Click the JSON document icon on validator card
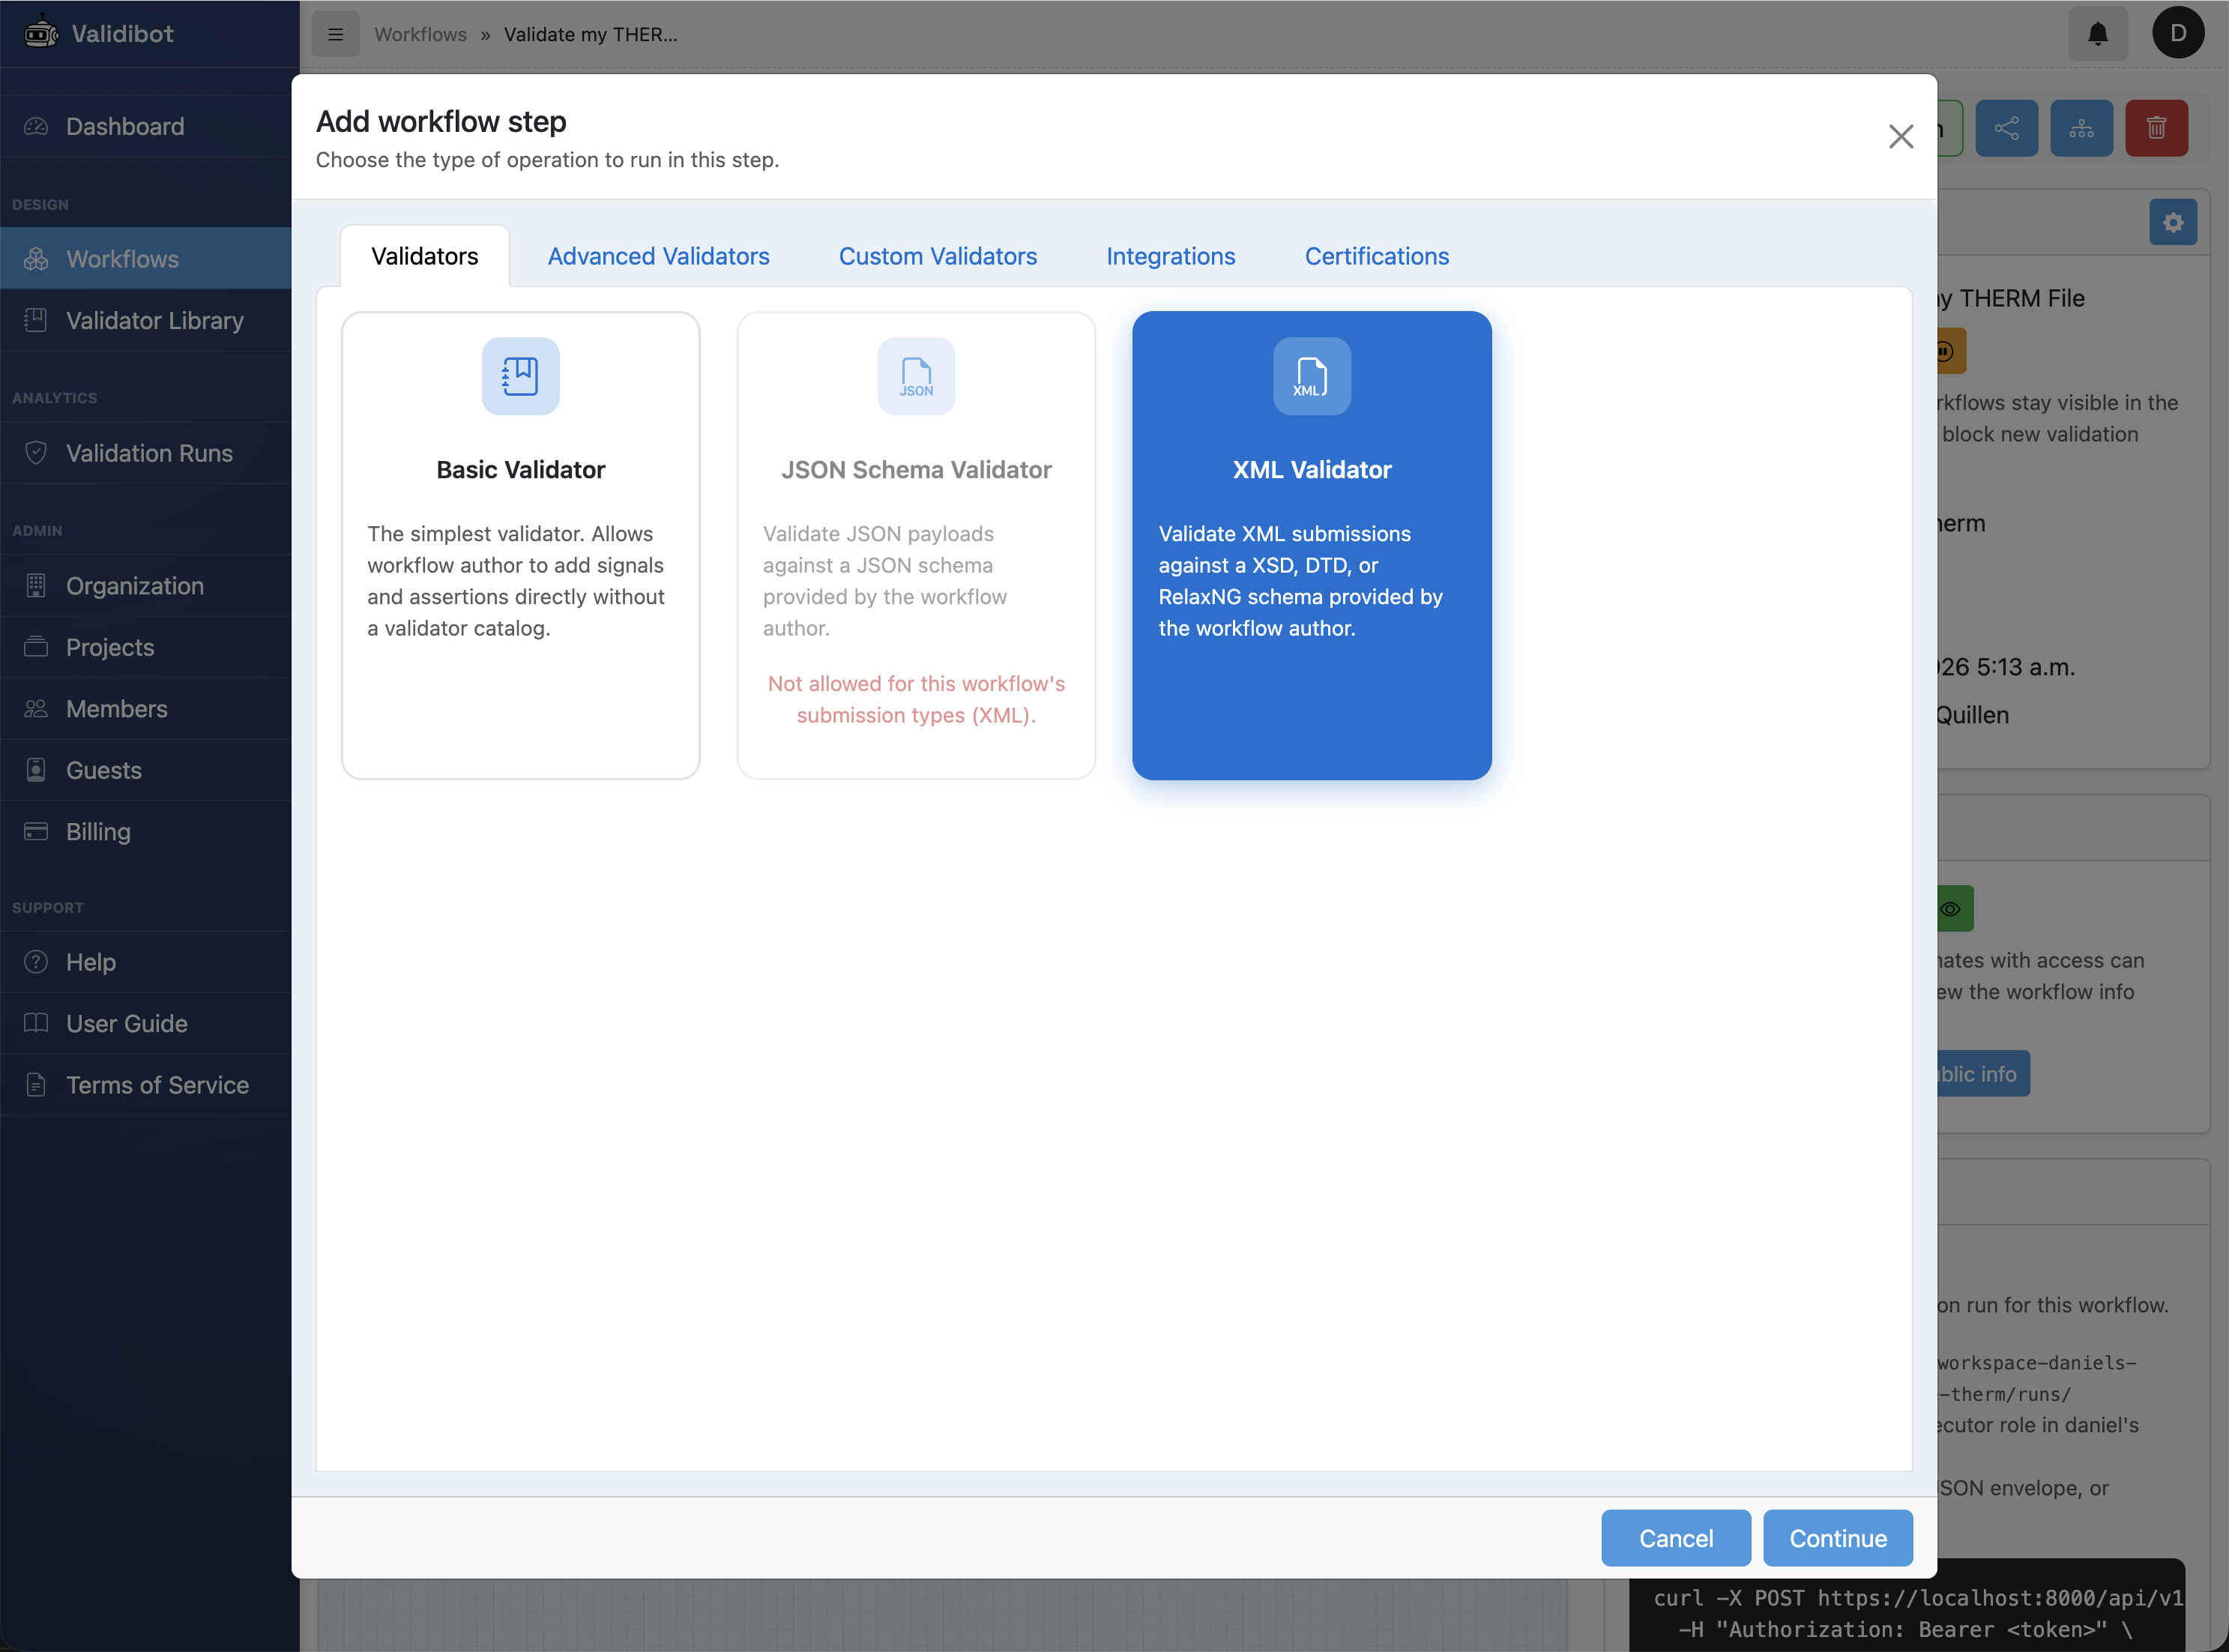Image resolution: width=2229 pixels, height=1652 pixels. tap(915, 376)
